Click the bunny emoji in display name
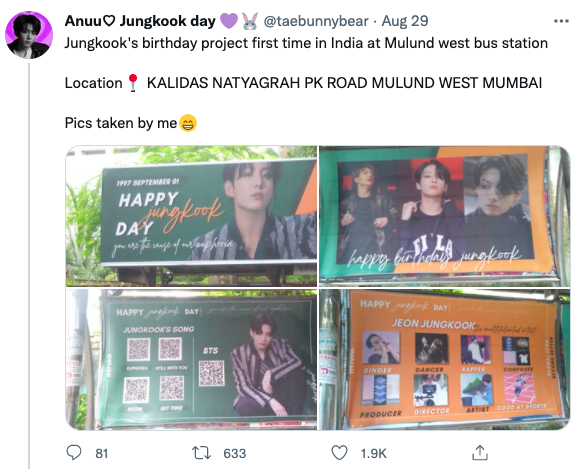Screen dimensions: 586x469 pyautogui.click(x=250, y=21)
